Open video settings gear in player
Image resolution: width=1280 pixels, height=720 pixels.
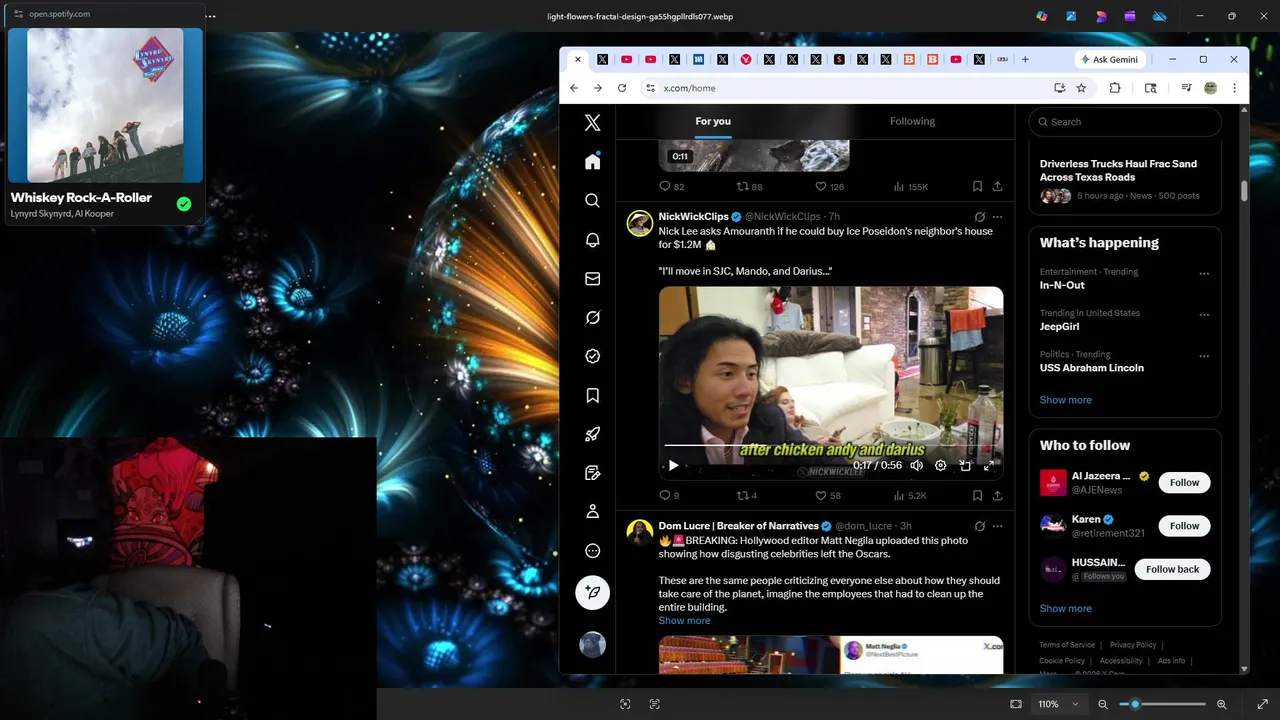[940, 465]
